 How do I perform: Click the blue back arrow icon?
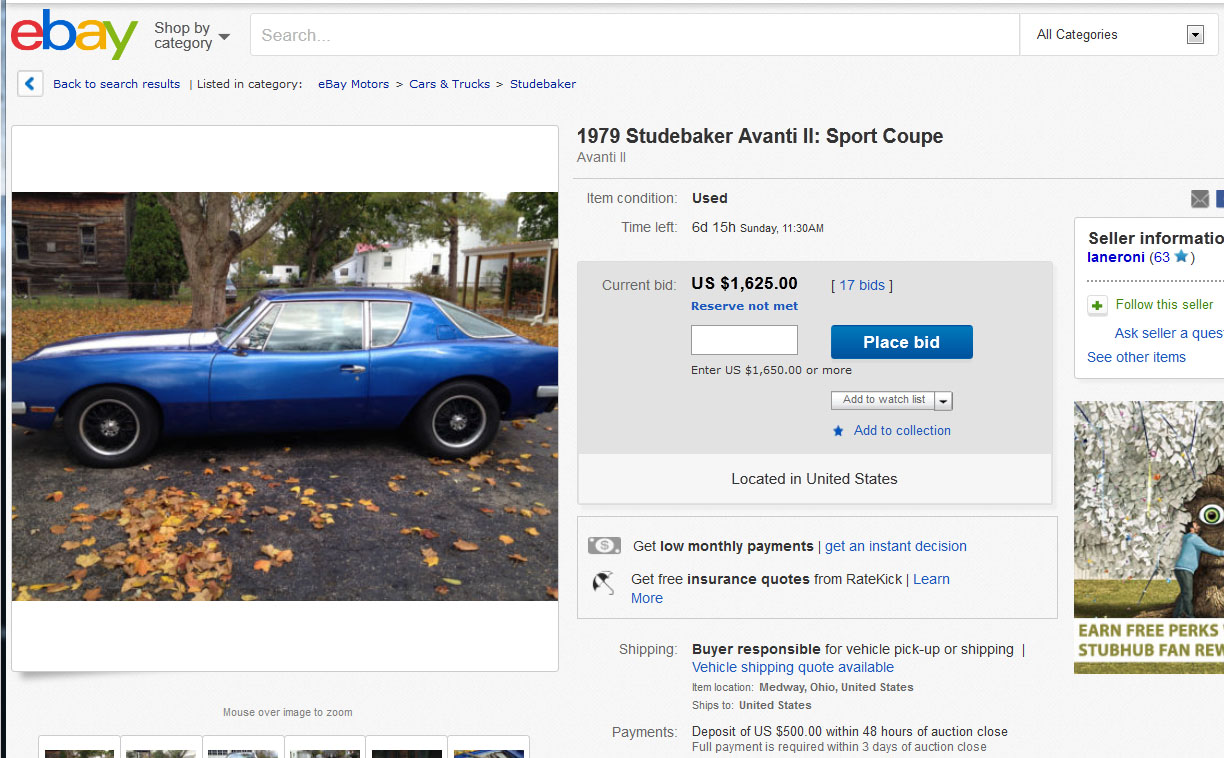(x=30, y=84)
